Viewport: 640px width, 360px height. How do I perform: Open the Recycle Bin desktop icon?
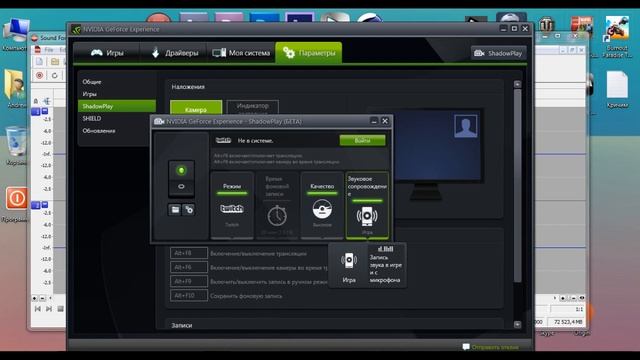pos(16,141)
